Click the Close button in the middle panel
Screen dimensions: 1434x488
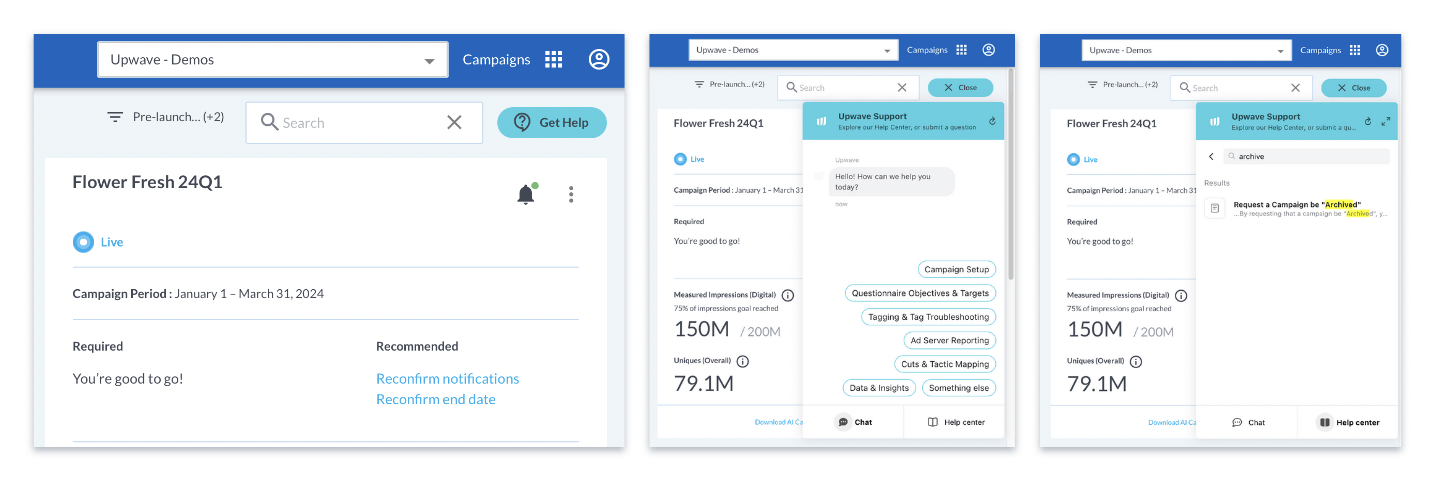click(x=961, y=88)
